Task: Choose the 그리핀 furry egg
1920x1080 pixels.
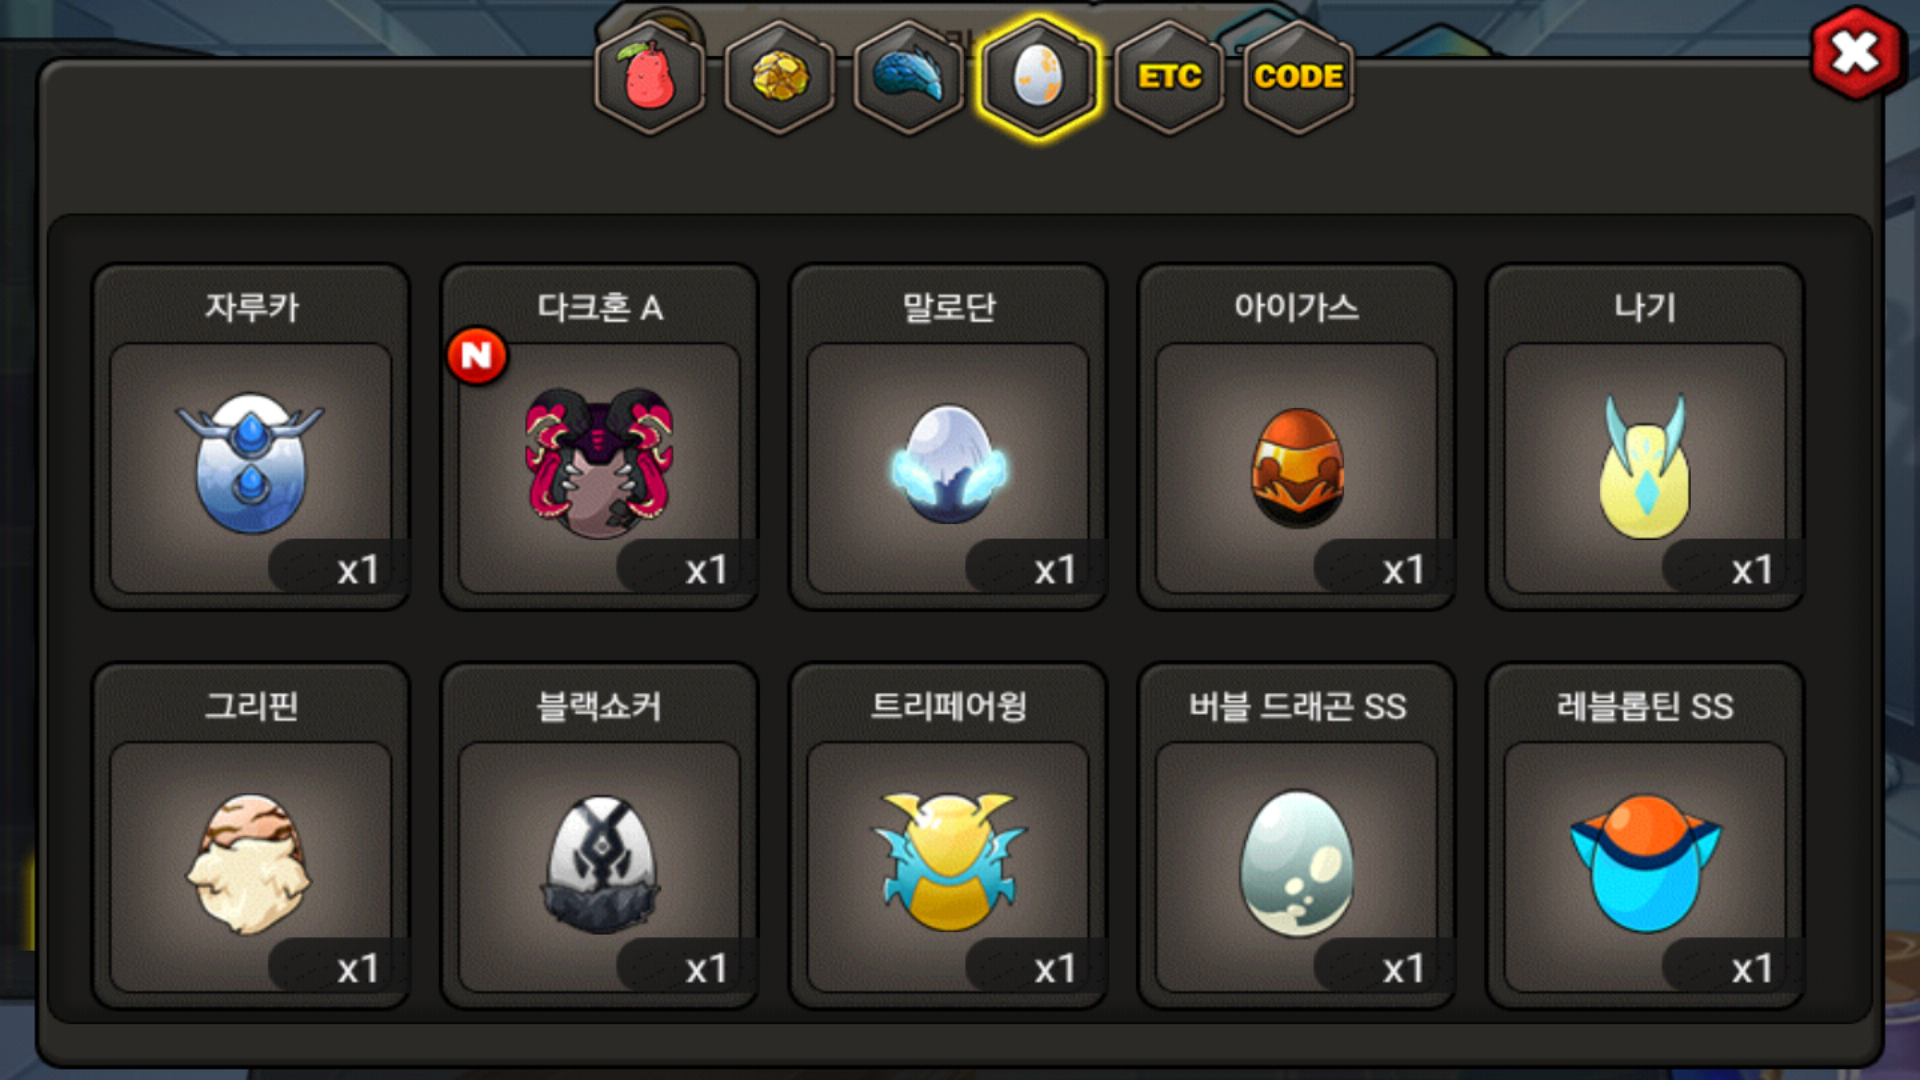Action: 250,864
